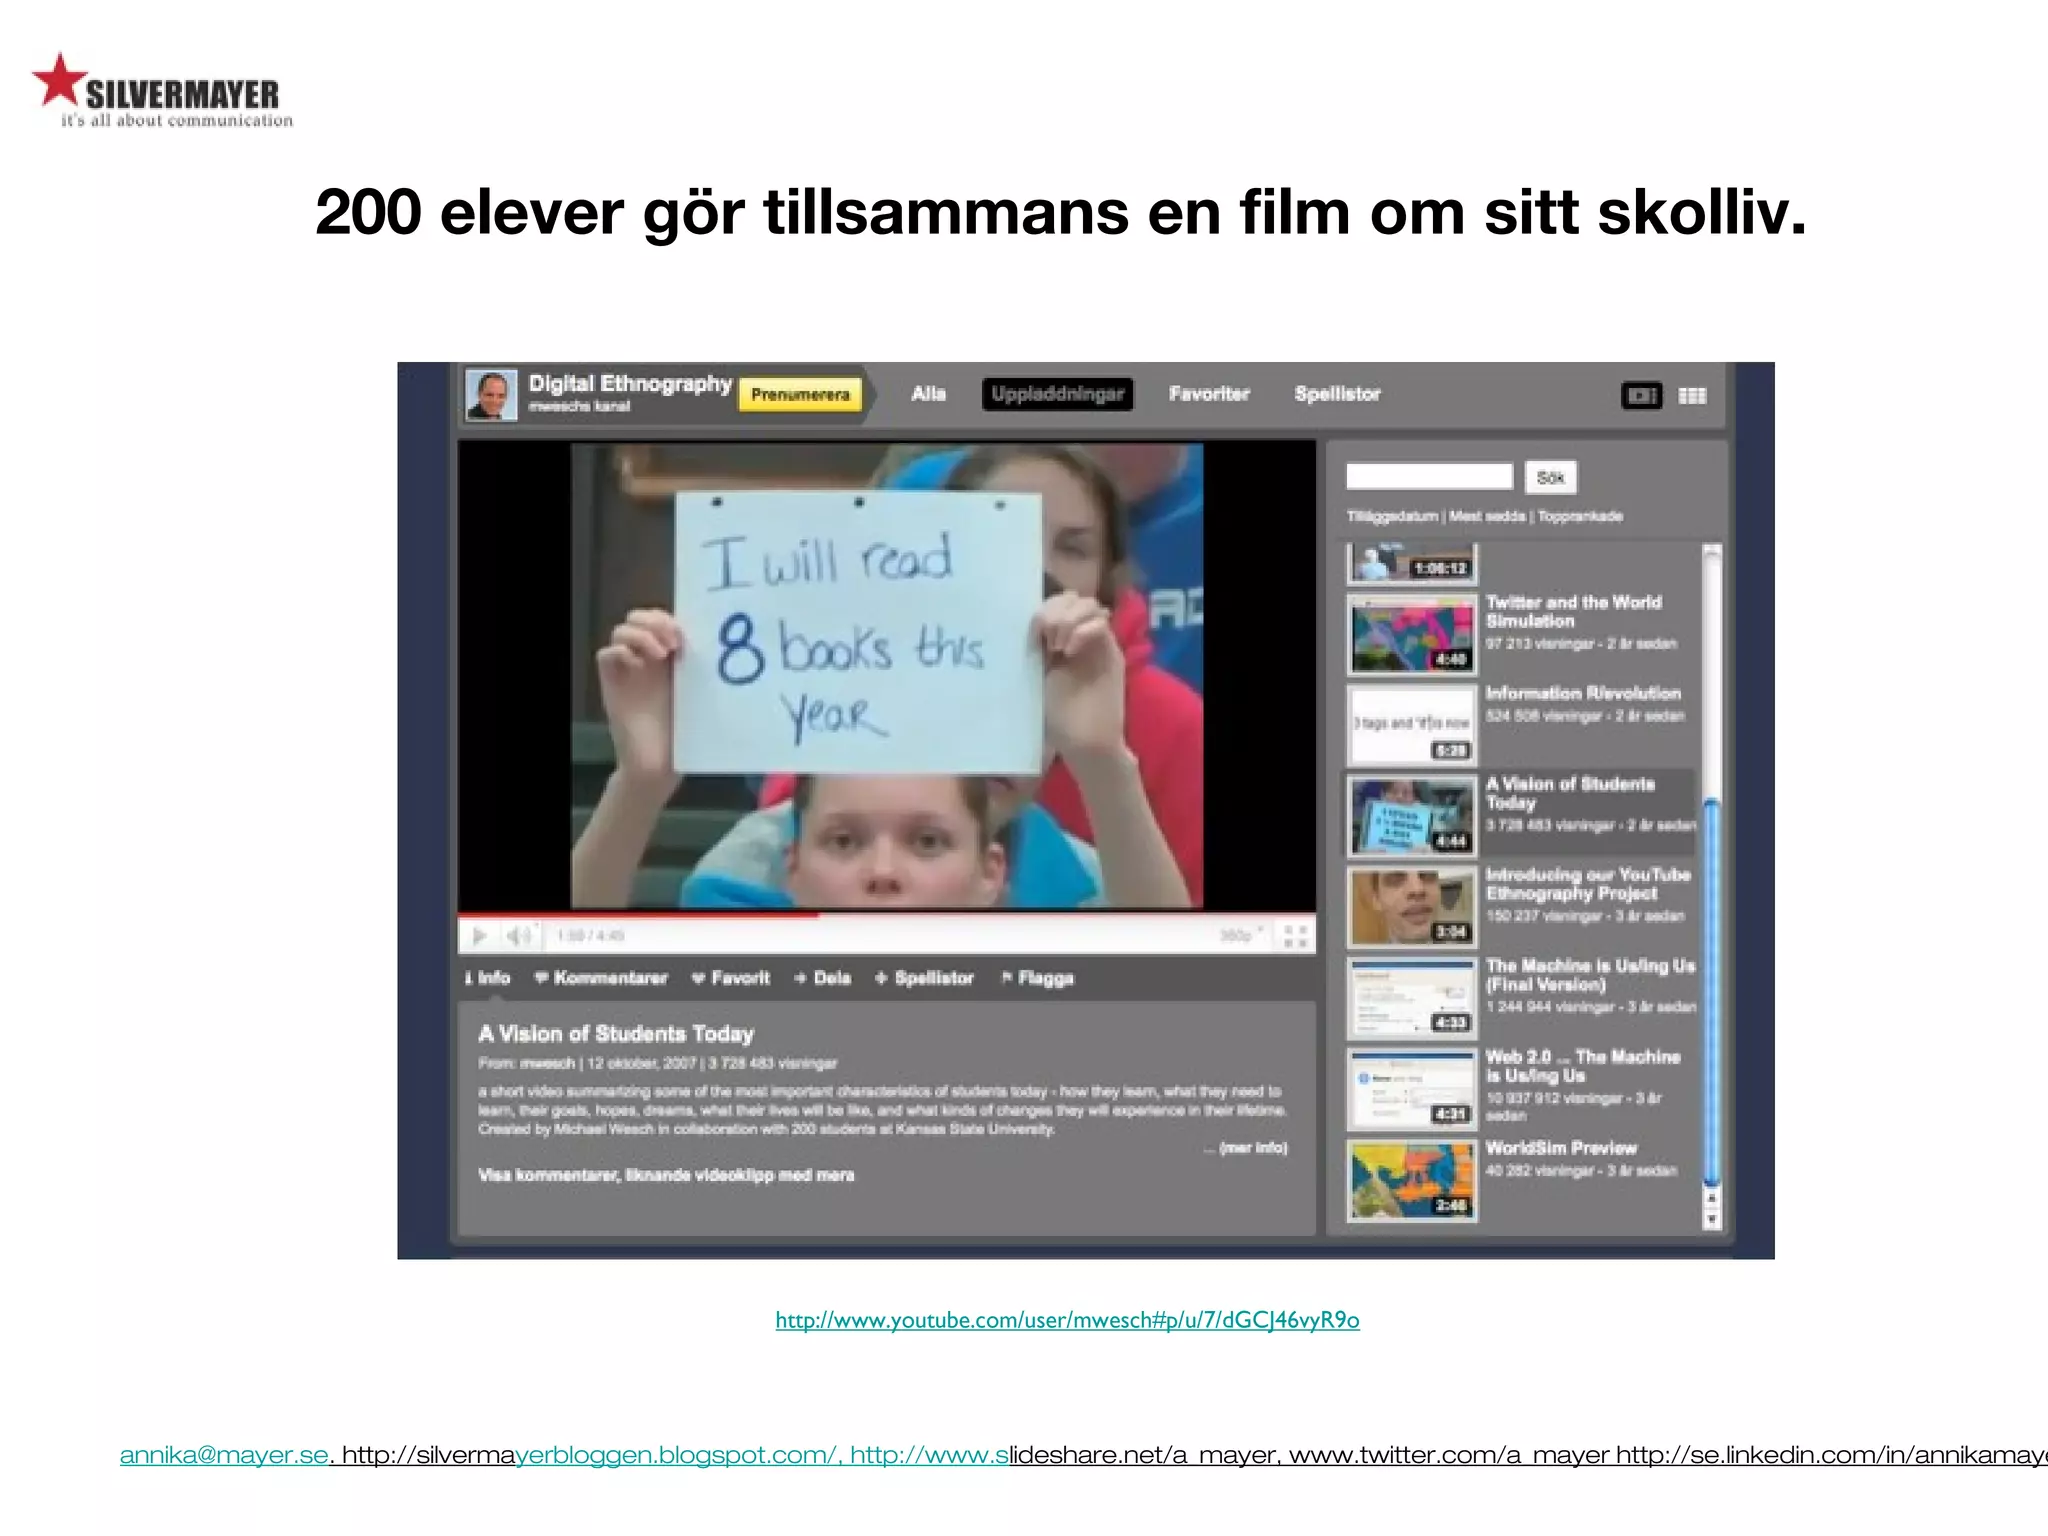Open the youtube.com/user/mwesch link below screenshot
Image resolution: width=2048 pixels, height=1536 pixels.
pyautogui.click(x=1067, y=1320)
